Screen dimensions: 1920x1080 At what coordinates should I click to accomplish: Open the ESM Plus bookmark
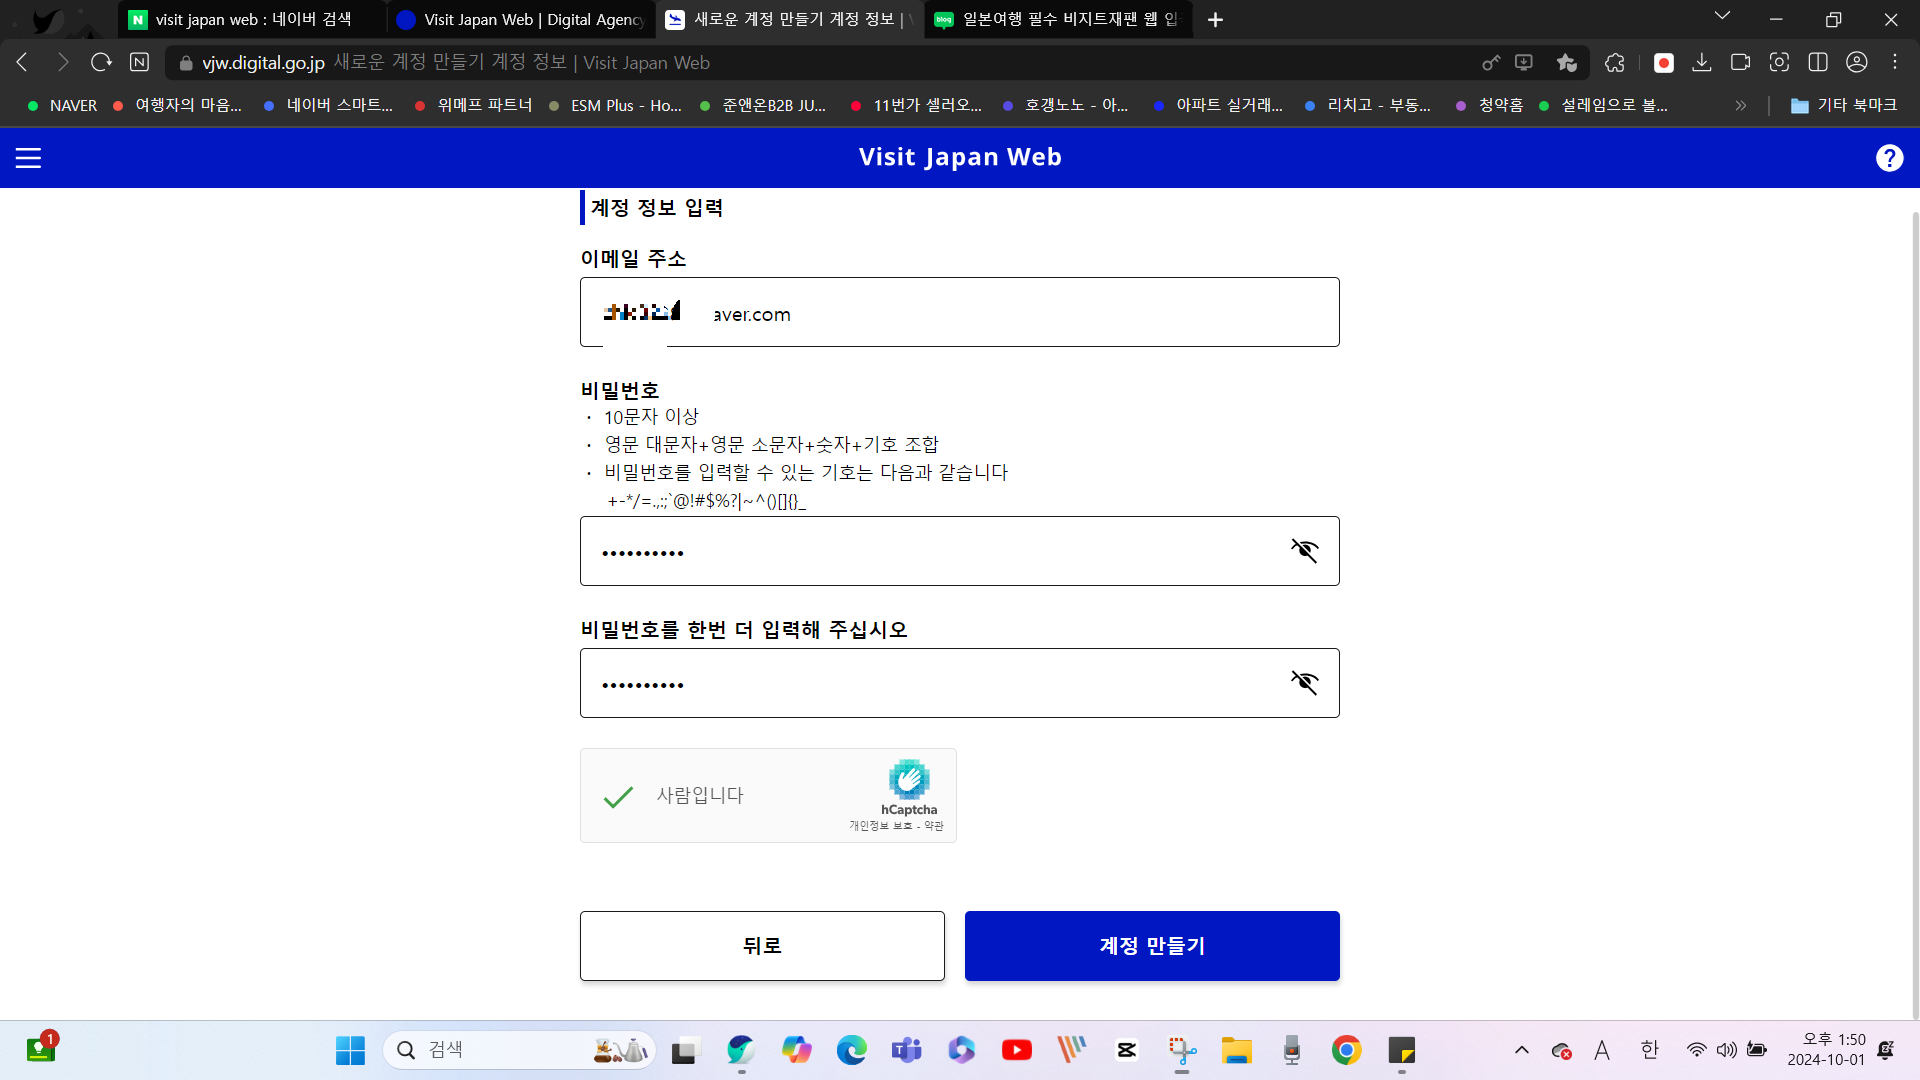point(616,105)
